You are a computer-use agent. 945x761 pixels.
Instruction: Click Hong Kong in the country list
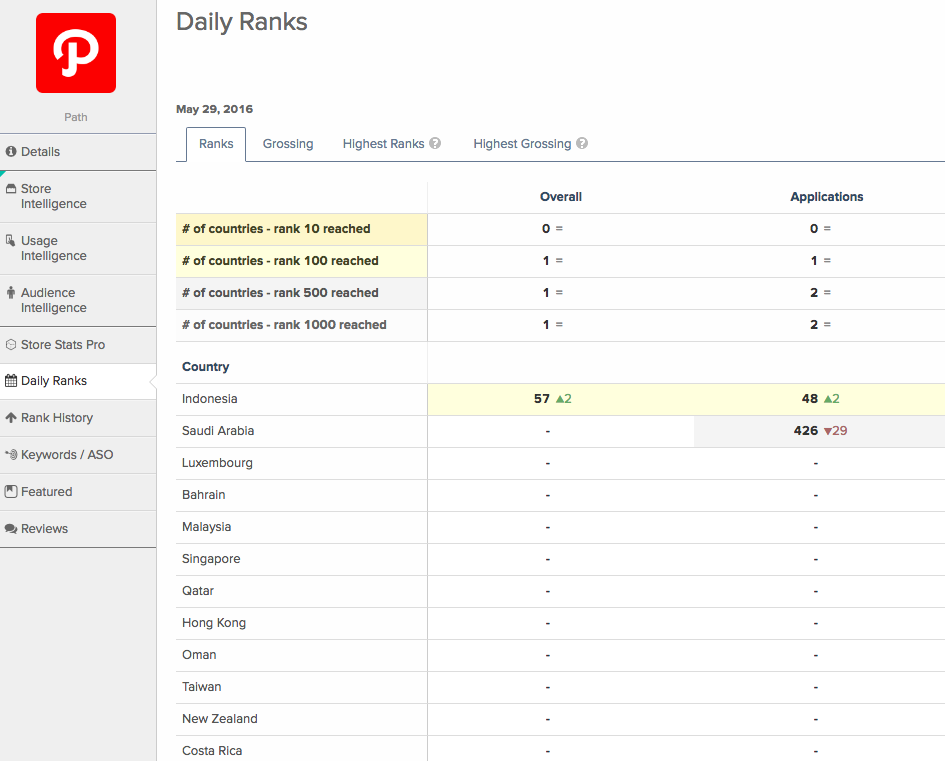click(x=214, y=622)
